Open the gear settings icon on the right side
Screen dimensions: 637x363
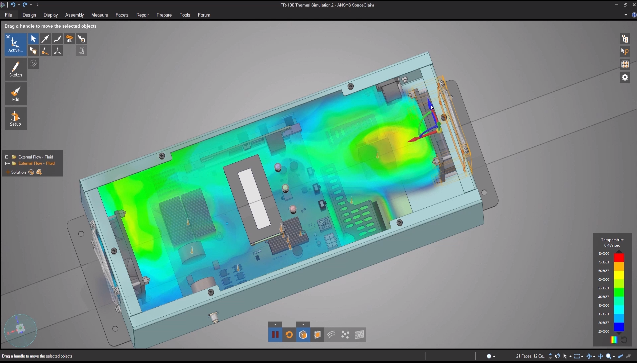pyautogui.click(x=625, y=77)
